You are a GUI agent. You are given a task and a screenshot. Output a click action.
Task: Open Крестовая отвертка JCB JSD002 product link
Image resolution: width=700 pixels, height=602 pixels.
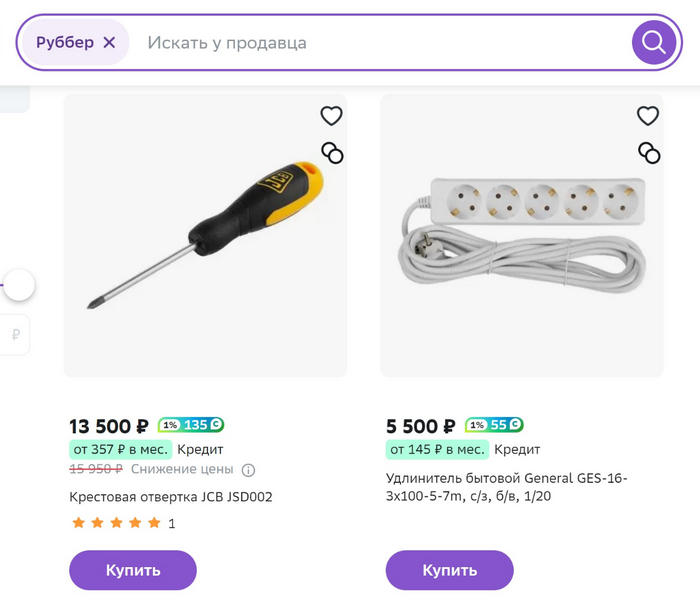(x=171, y=497)
